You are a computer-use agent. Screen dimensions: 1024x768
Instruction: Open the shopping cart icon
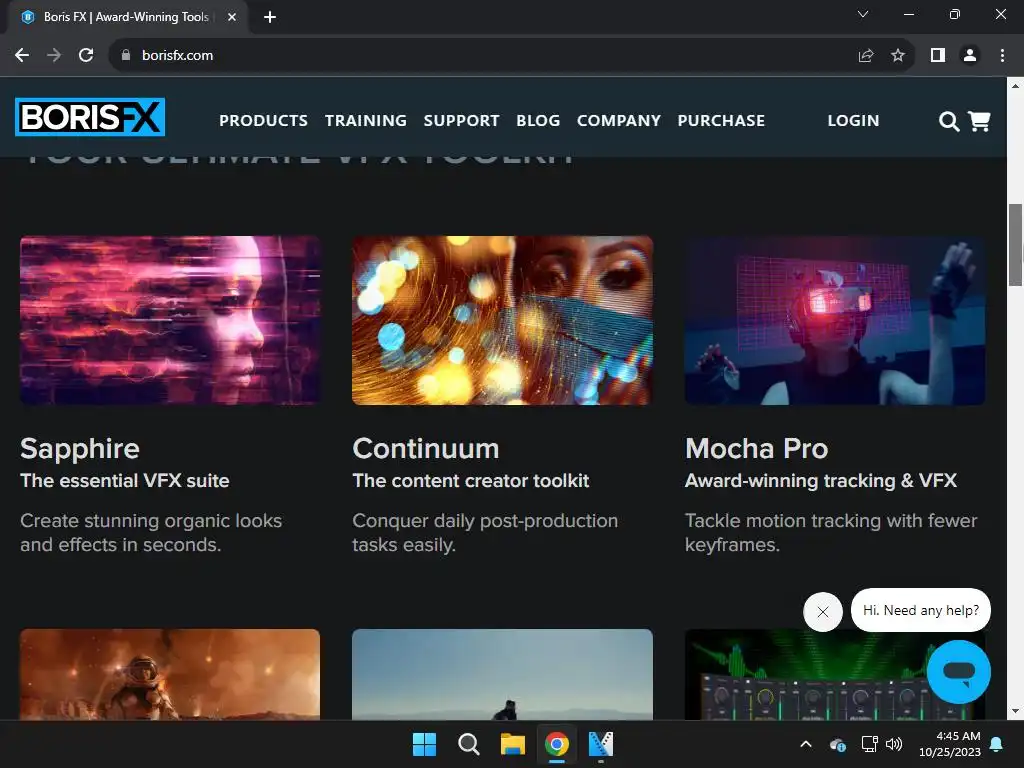(979, 121)
